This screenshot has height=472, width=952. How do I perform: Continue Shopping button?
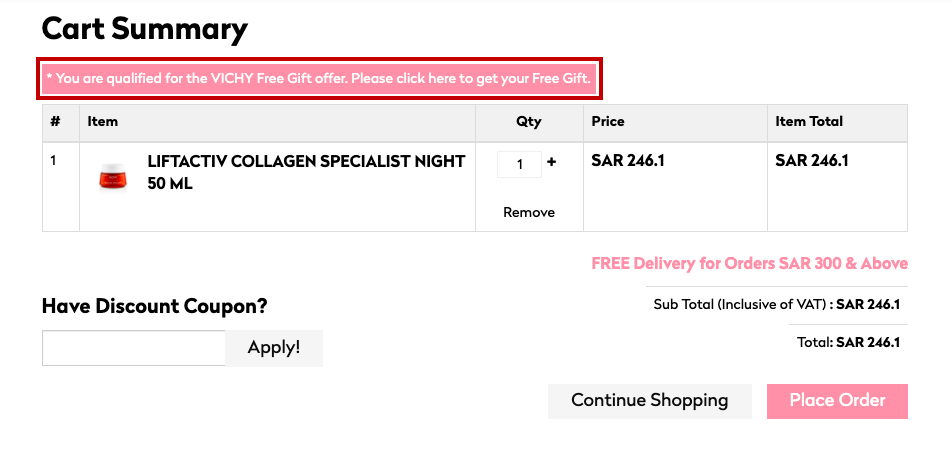point(650,401)
